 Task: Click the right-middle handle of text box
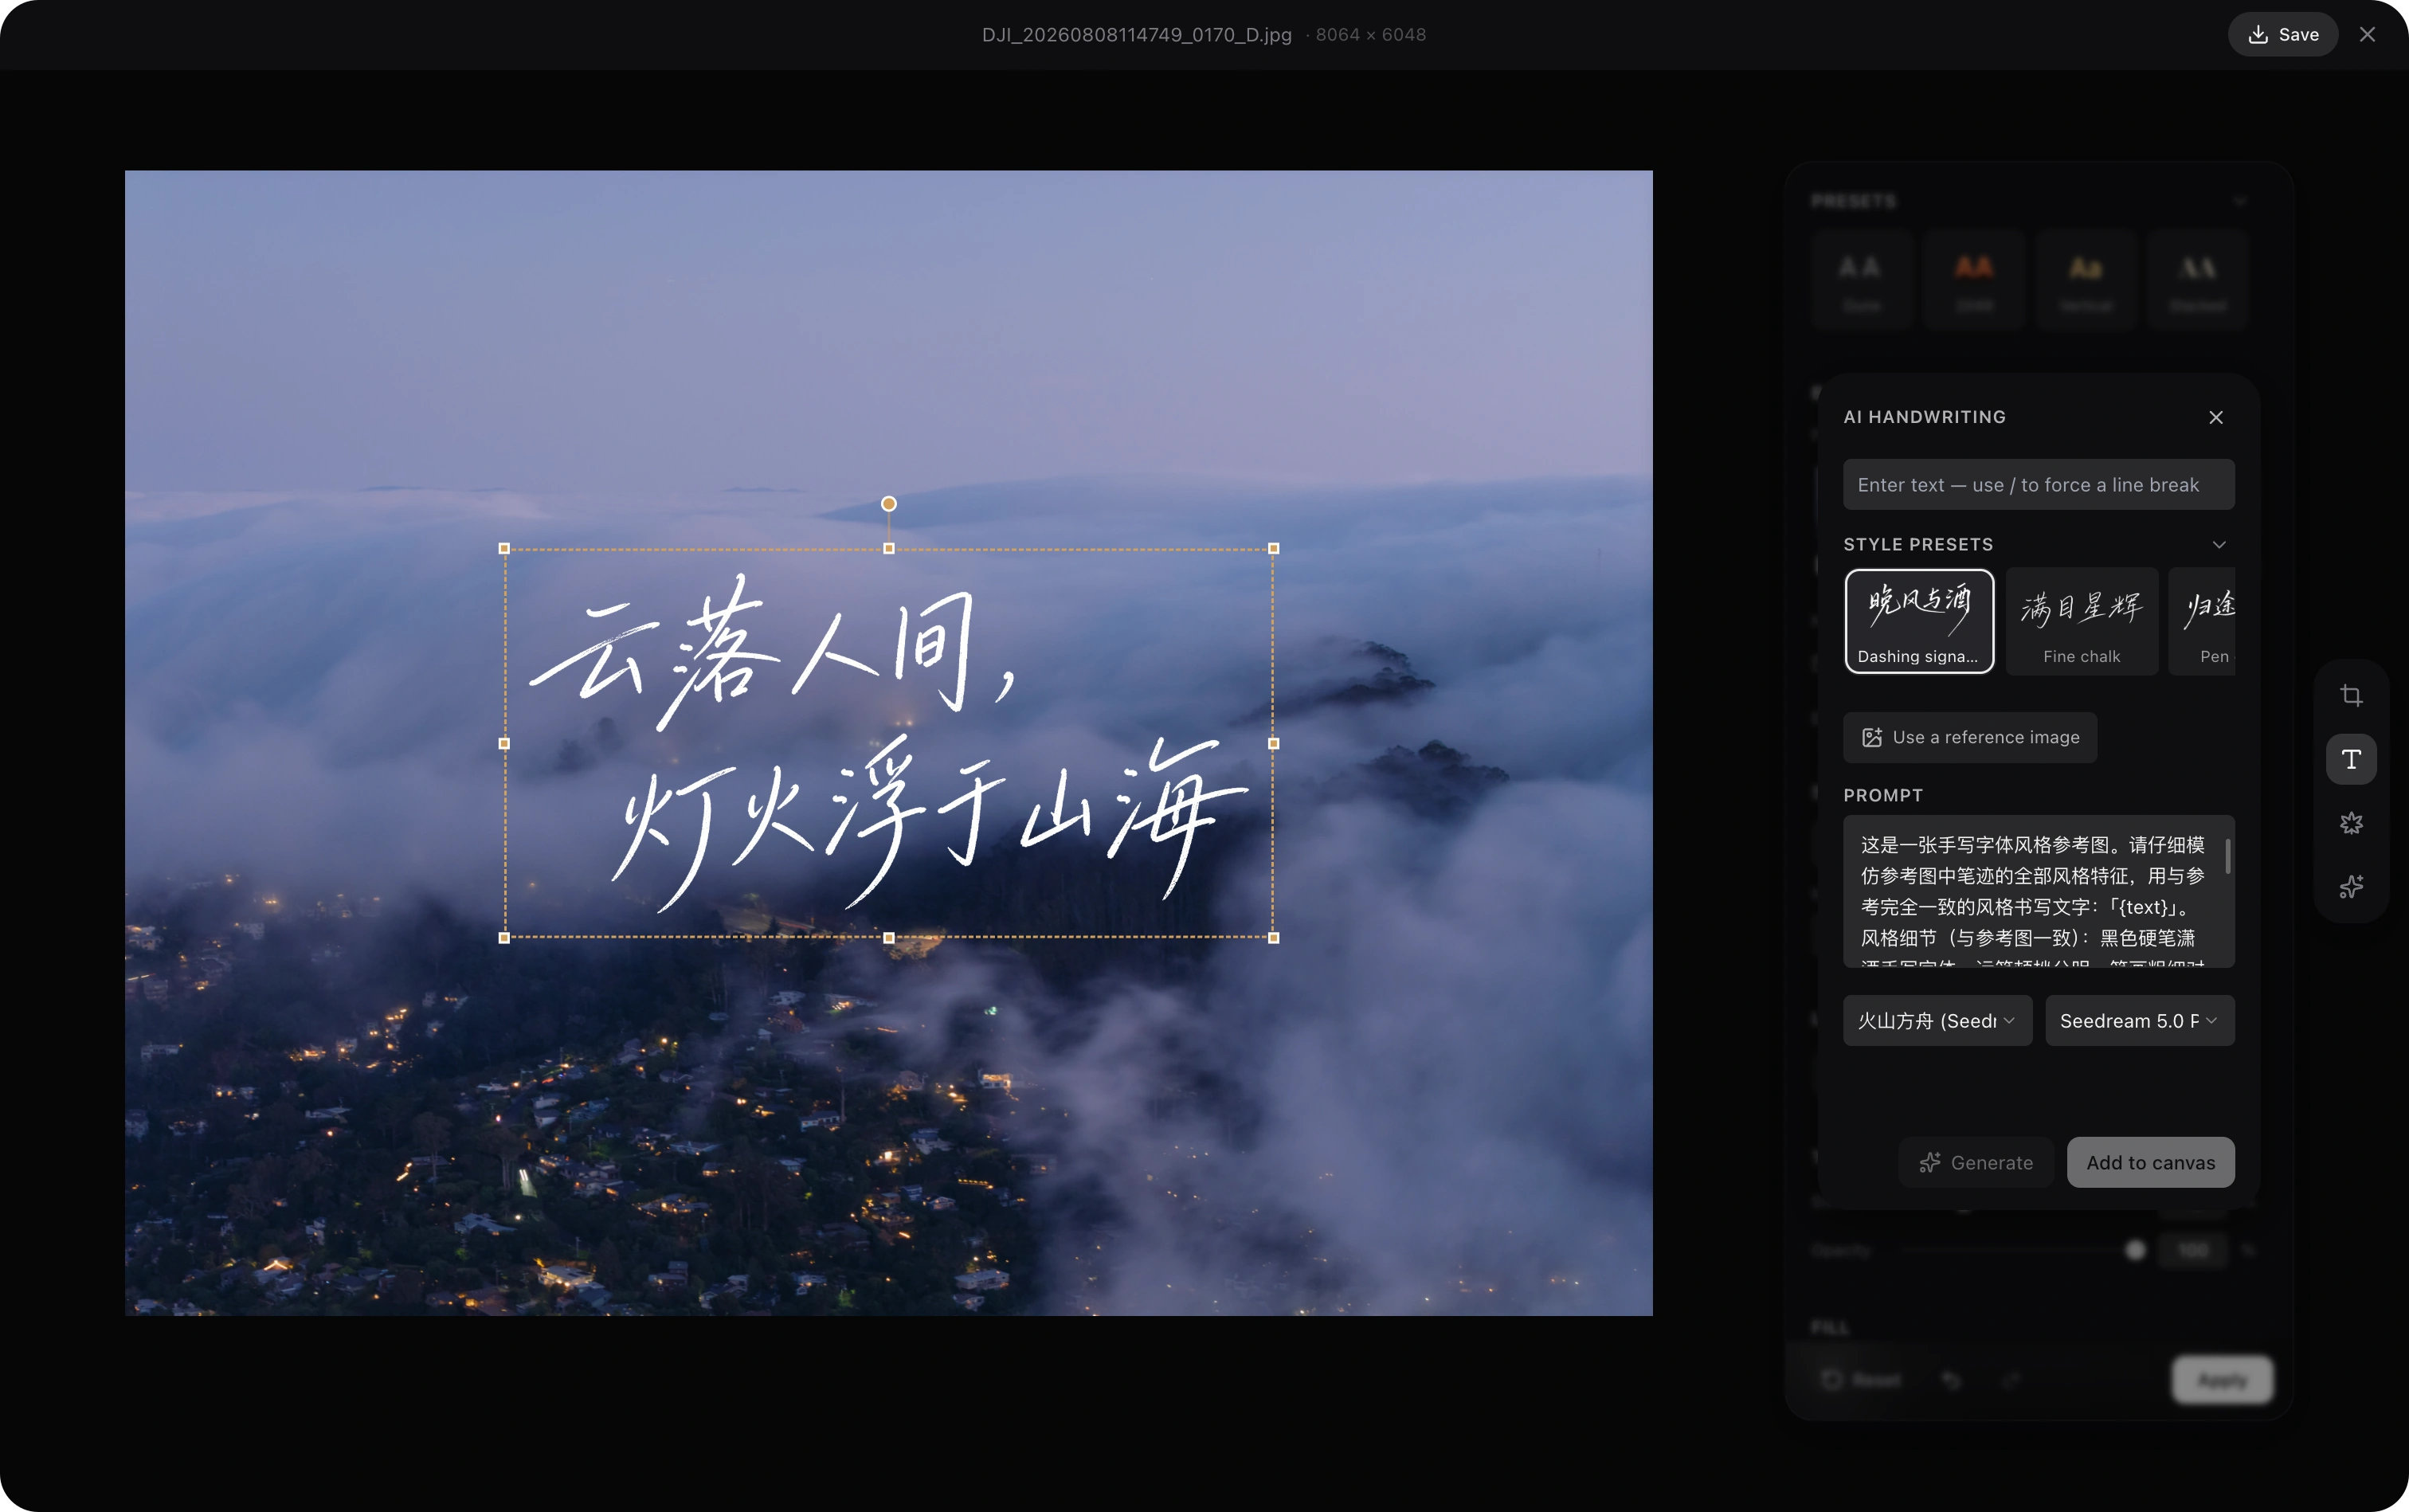[1273, 743]
